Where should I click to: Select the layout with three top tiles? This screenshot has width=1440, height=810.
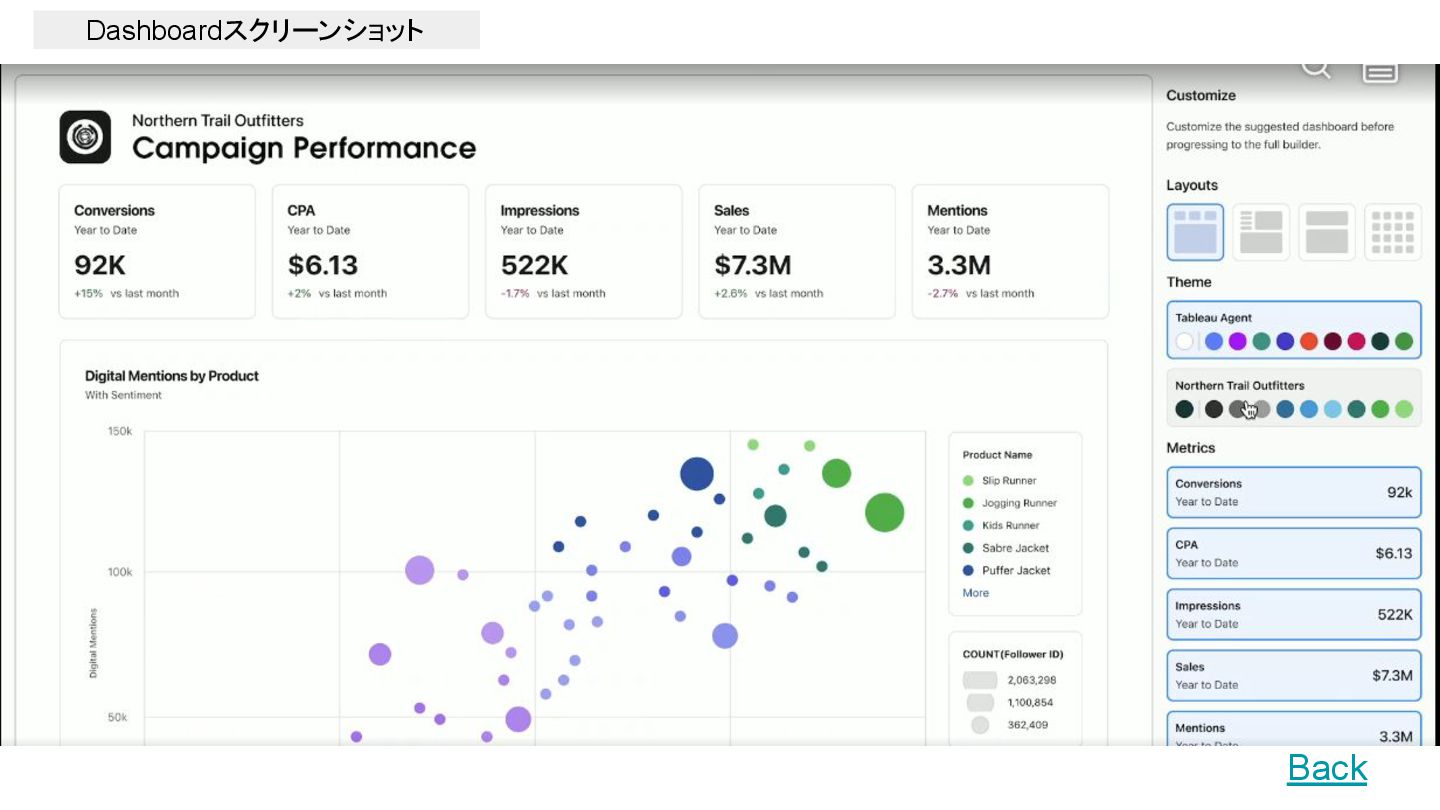click(1195, 232)
